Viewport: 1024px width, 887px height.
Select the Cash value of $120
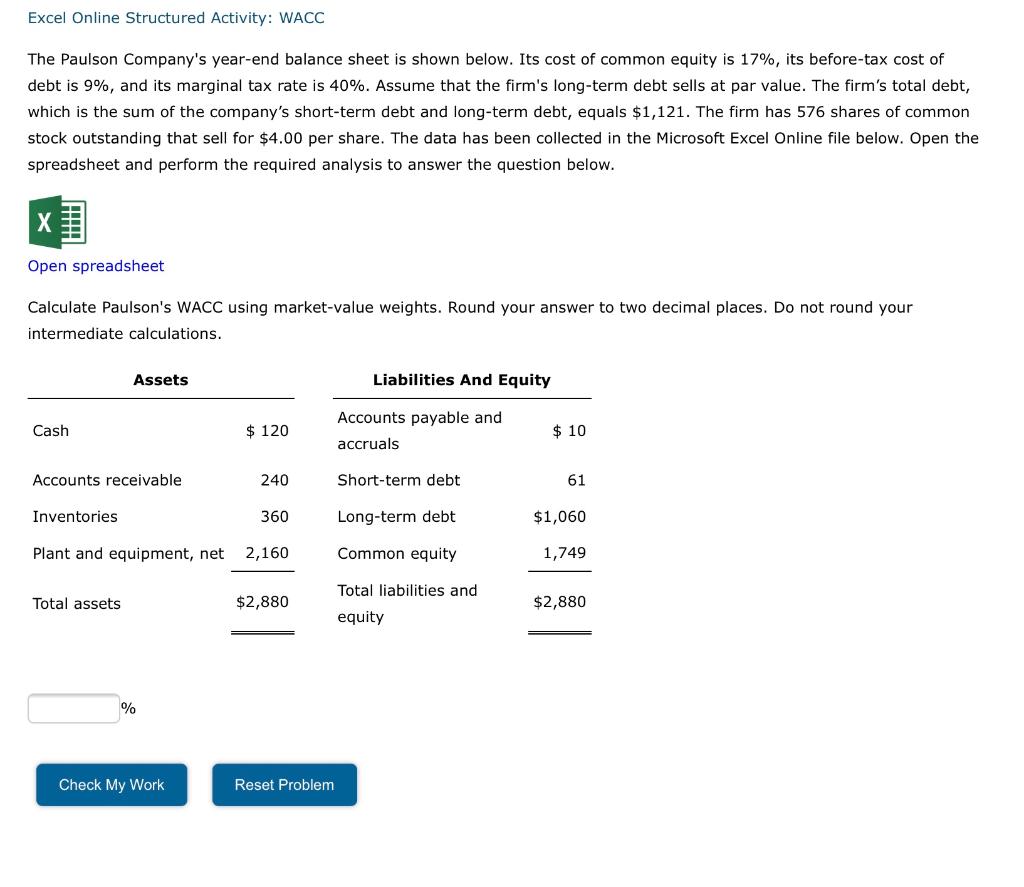pos(265,430)
